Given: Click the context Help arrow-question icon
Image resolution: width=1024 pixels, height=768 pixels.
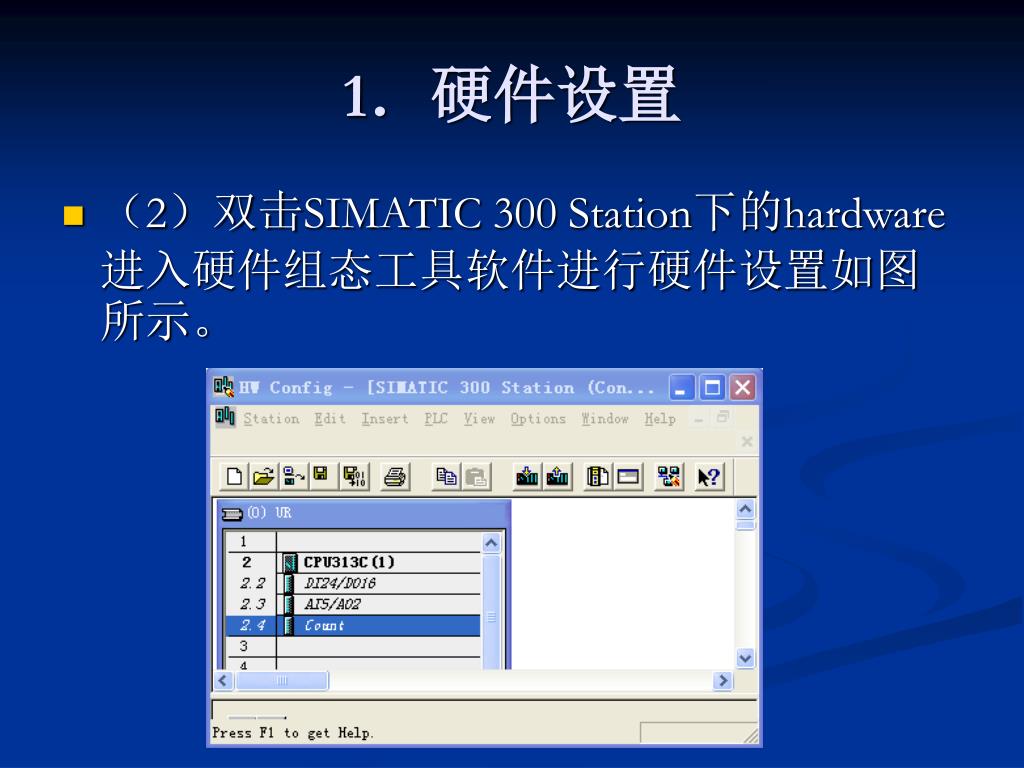Looking at the screenshot, I should [709, 476].
